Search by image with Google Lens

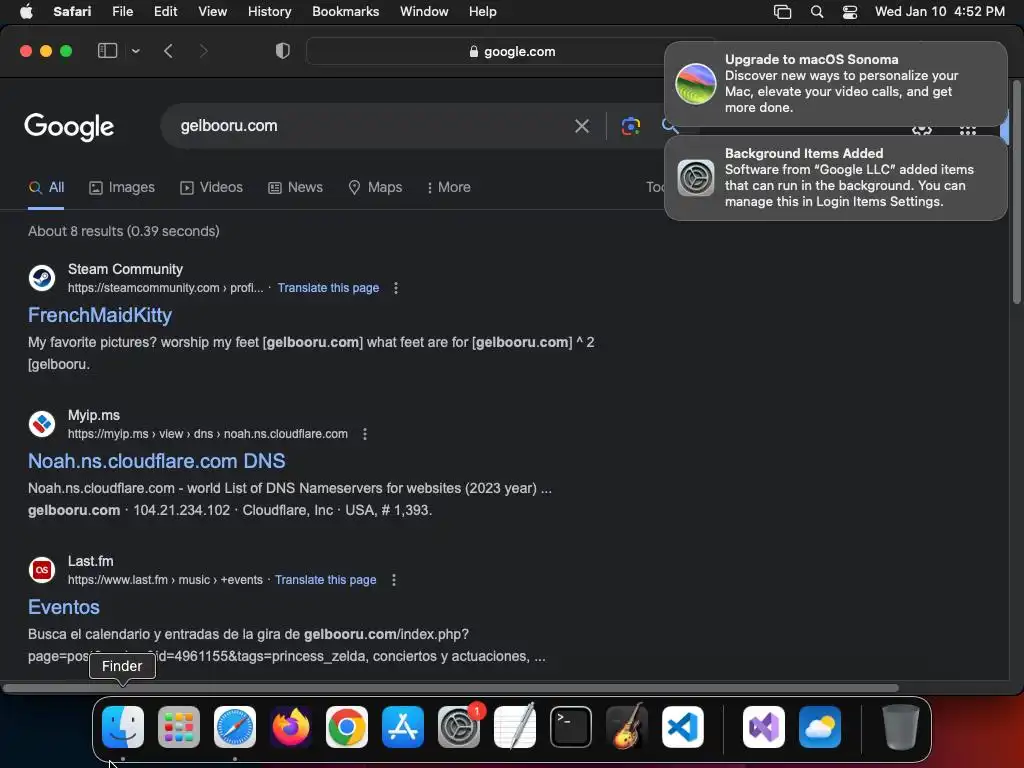pyautogui.click(x=630, y=126)
